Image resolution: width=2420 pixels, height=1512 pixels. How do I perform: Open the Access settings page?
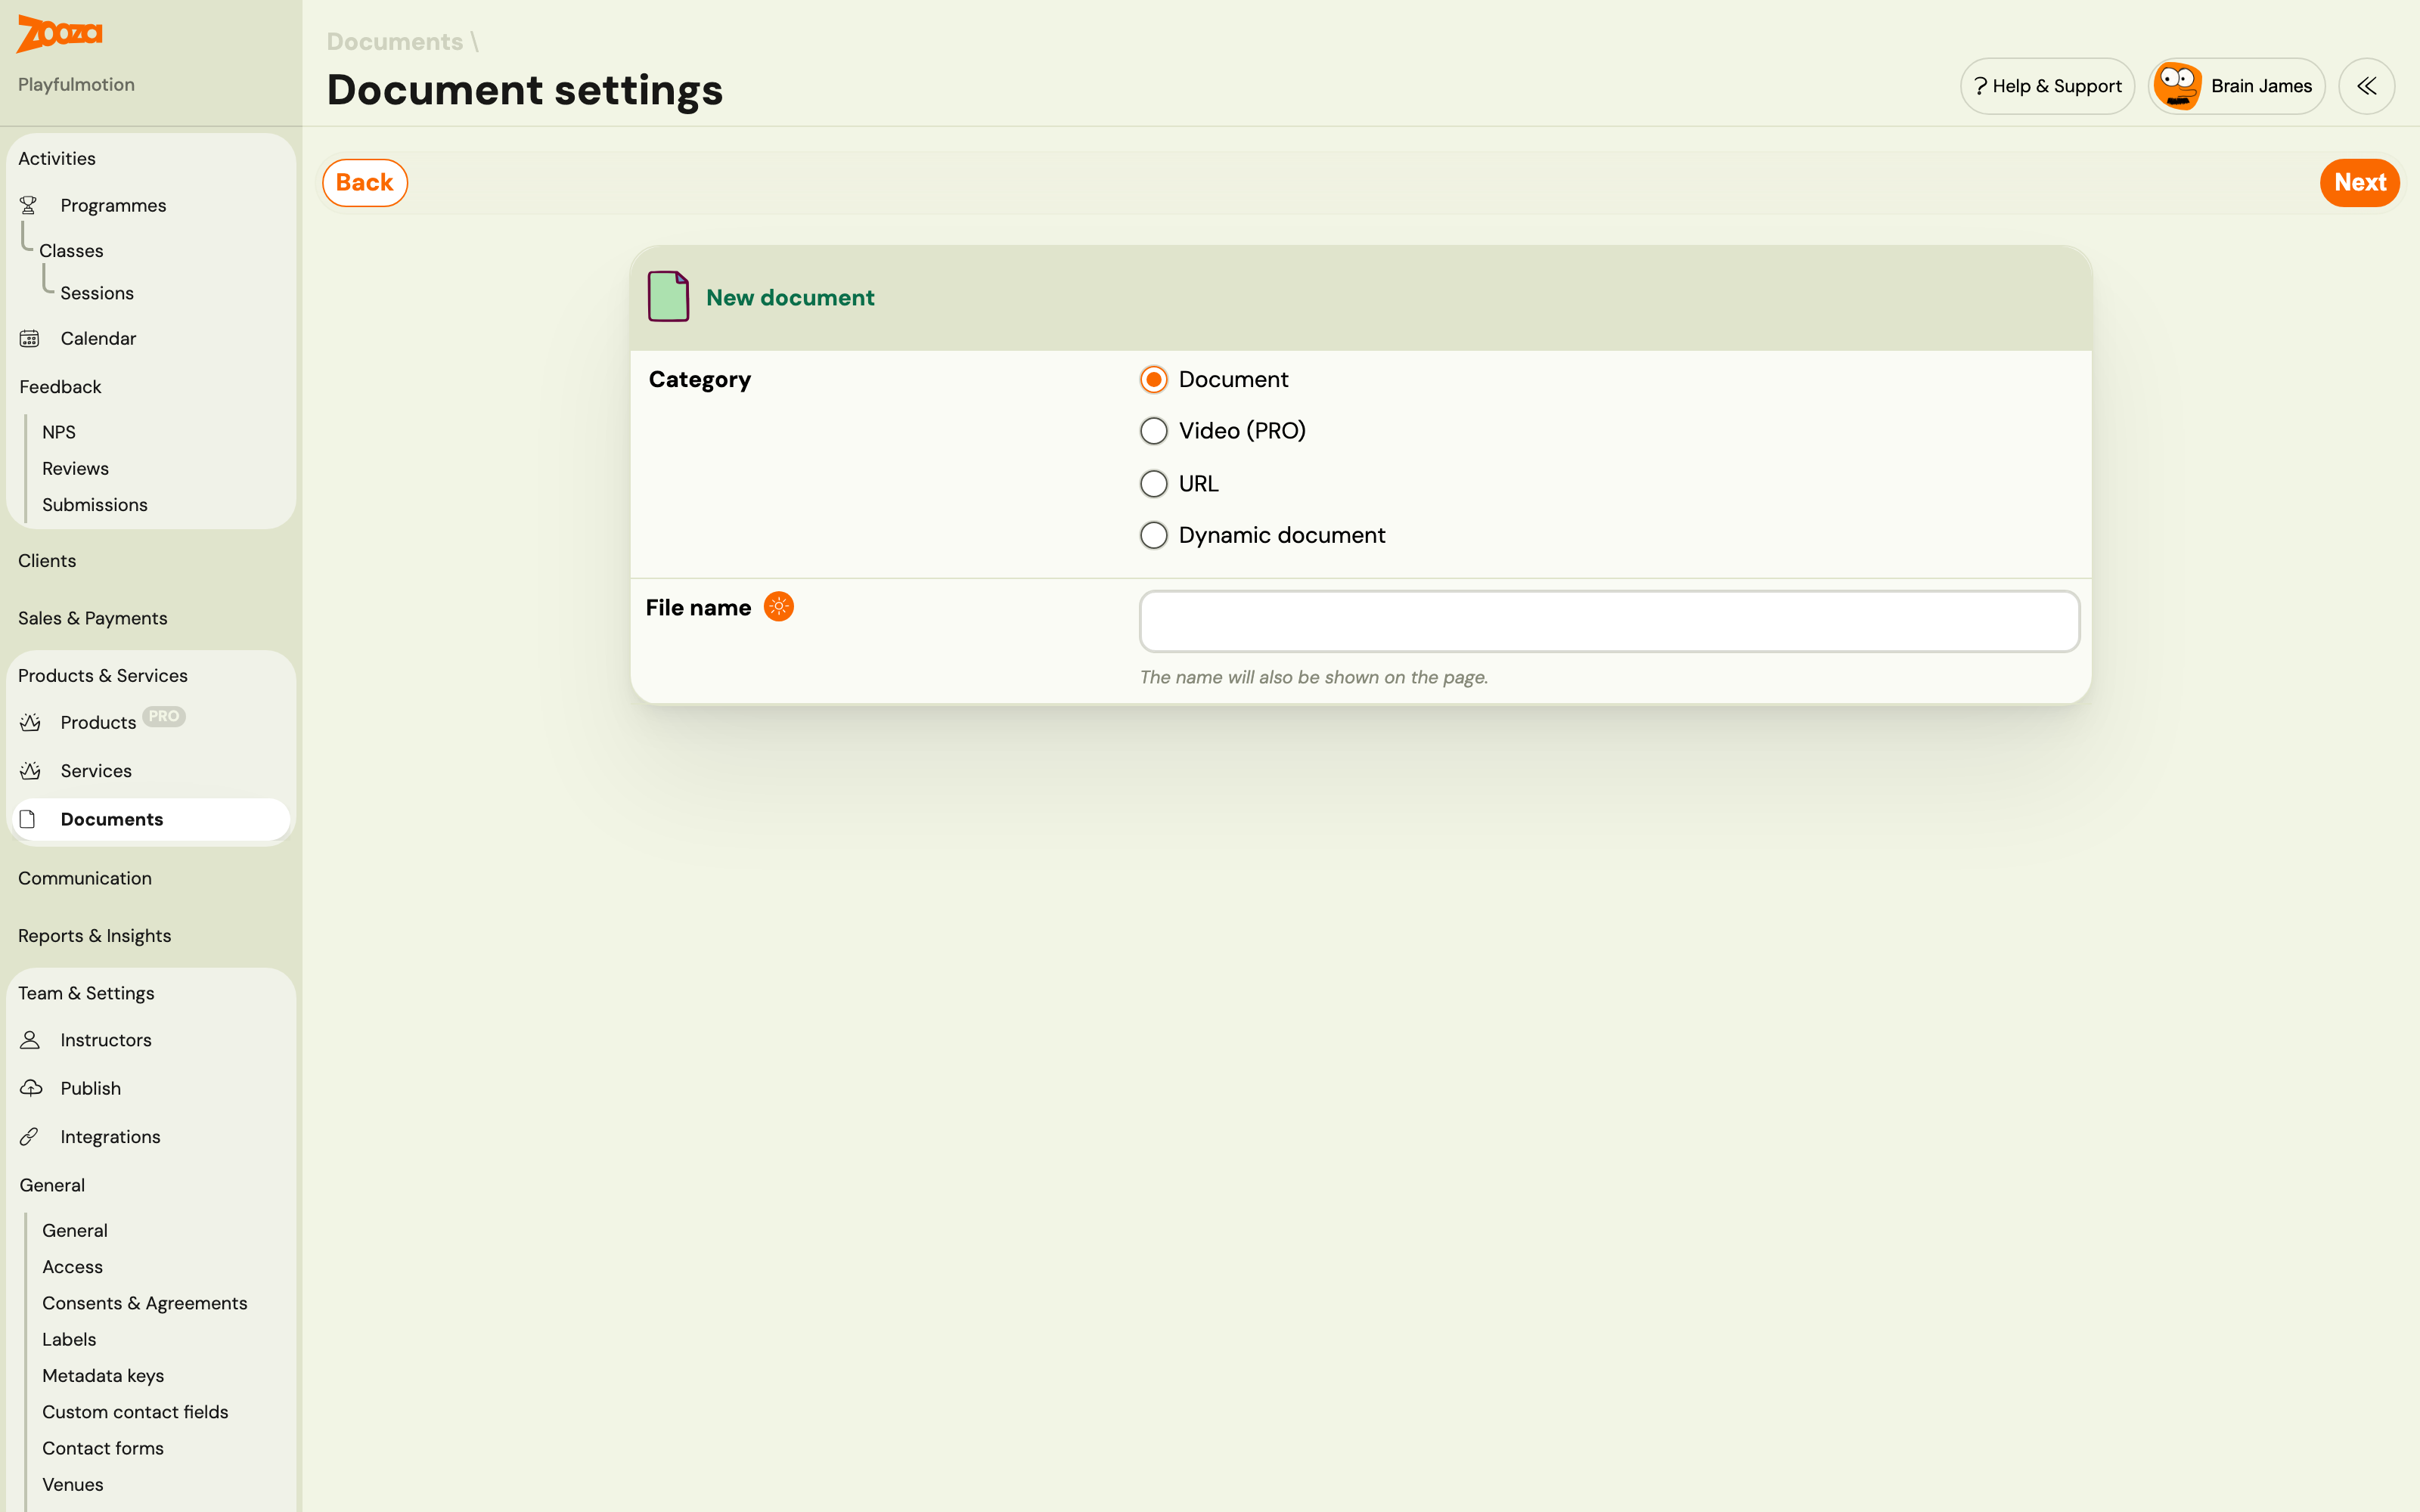pyautogui.click(x=73, y=1267)
